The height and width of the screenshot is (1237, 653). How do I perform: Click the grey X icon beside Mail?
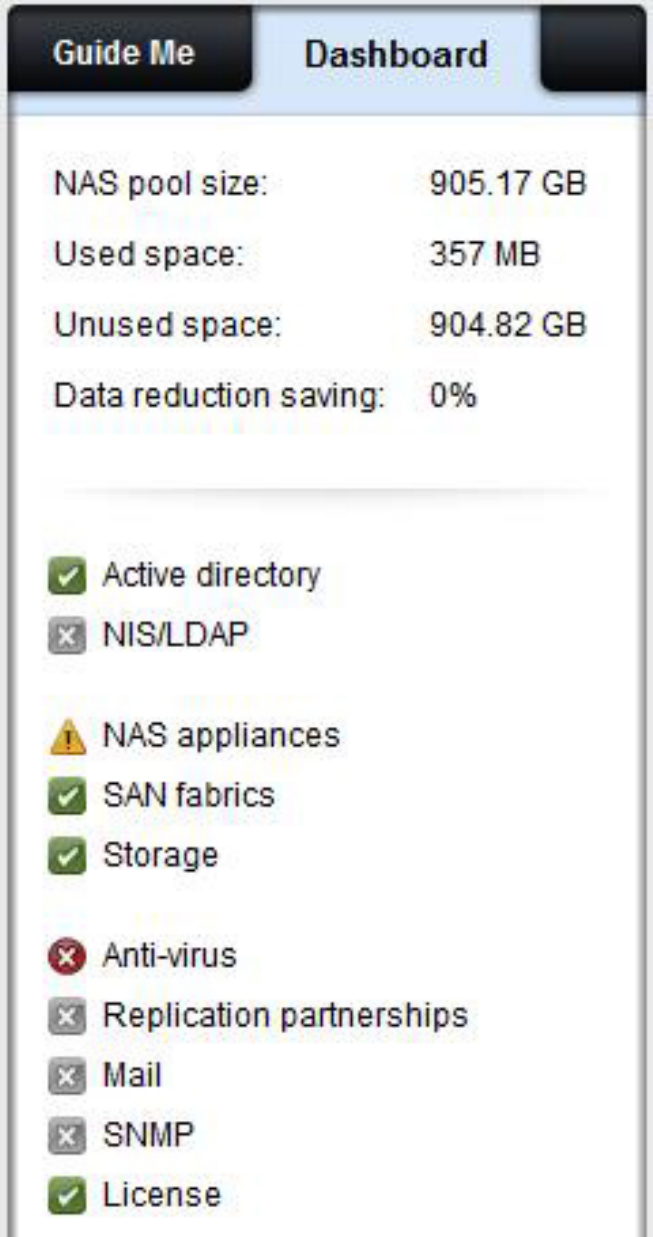tap(66, 1078)
